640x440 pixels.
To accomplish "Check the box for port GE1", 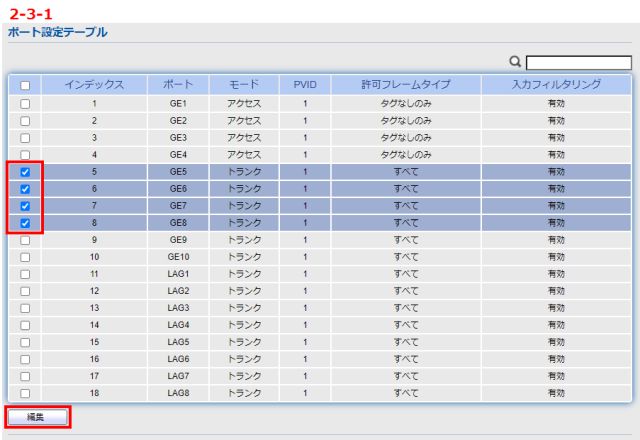I will click(25, 104).
